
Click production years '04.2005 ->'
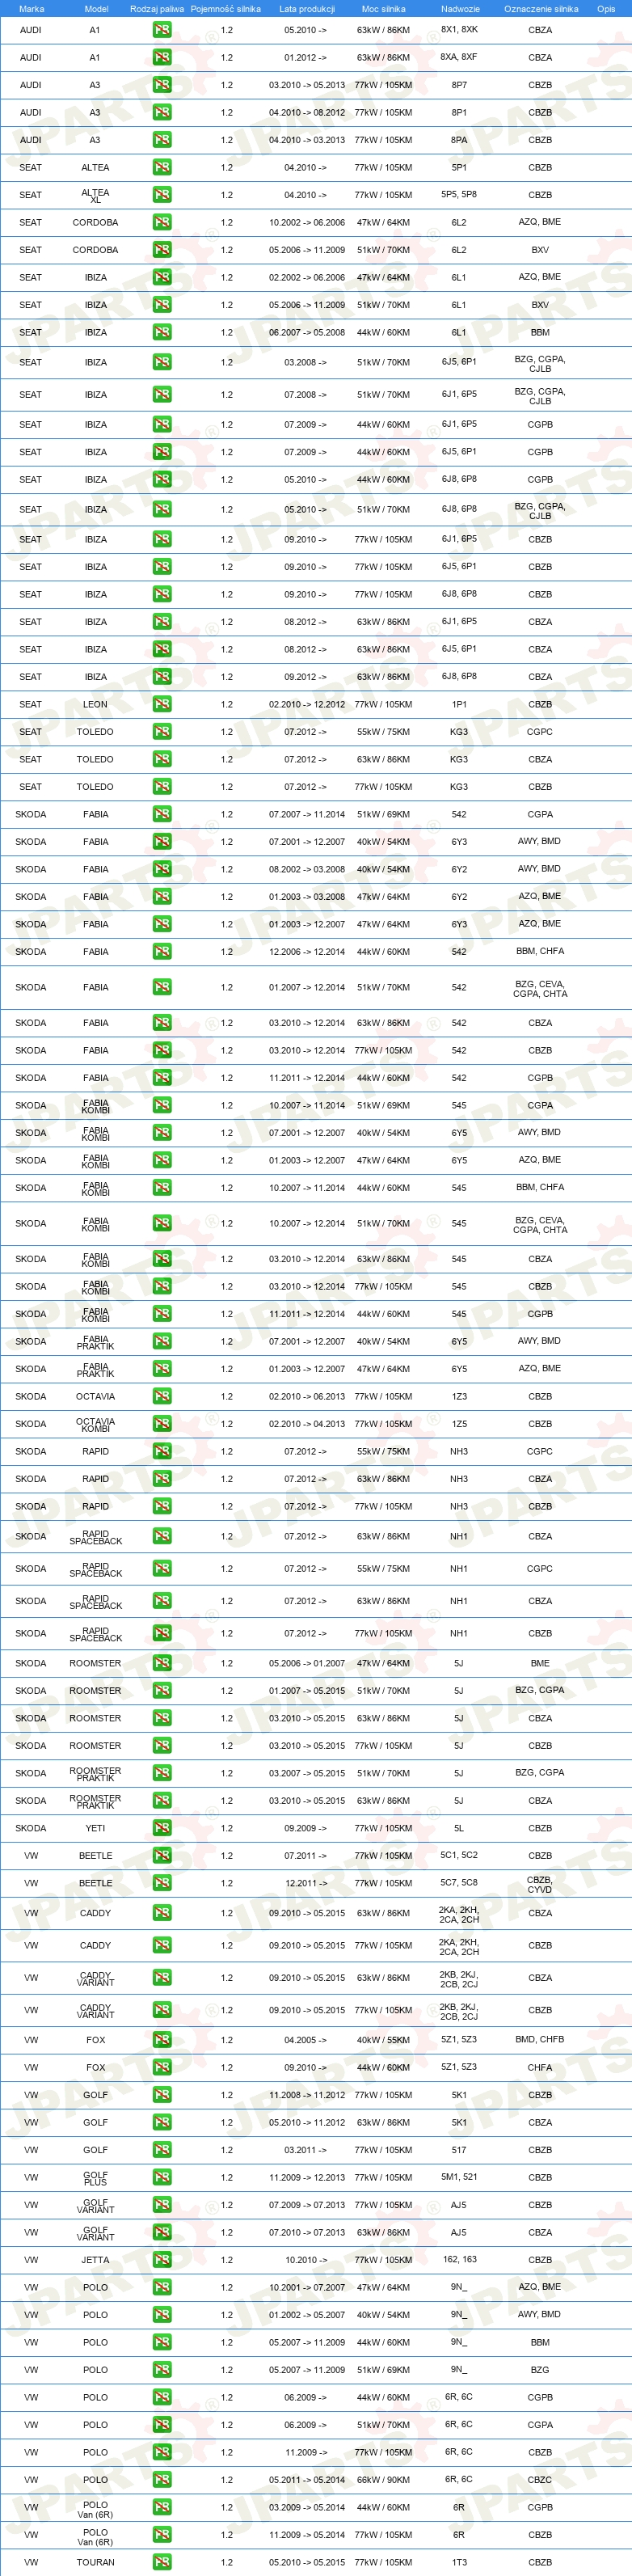[x=307, y=2040]
